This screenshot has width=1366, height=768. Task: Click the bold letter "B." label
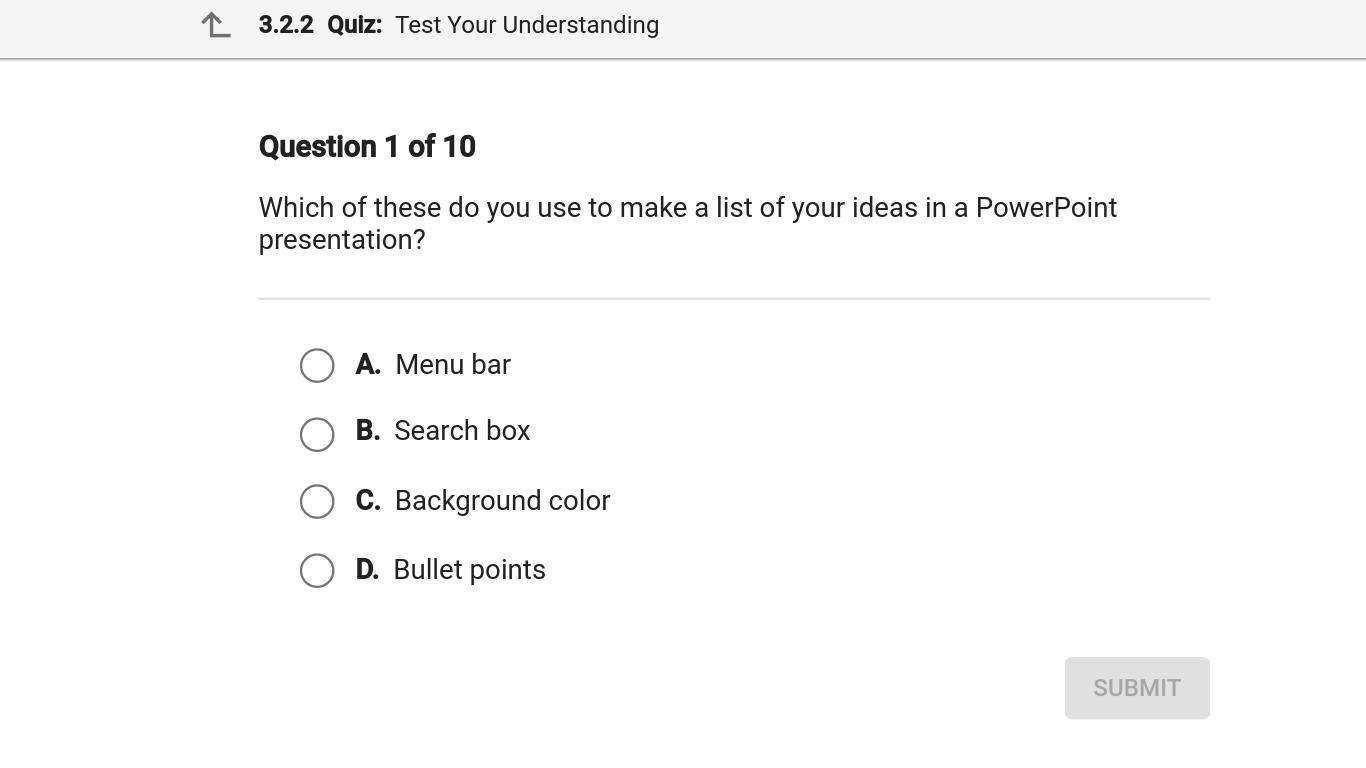point(368,431)
